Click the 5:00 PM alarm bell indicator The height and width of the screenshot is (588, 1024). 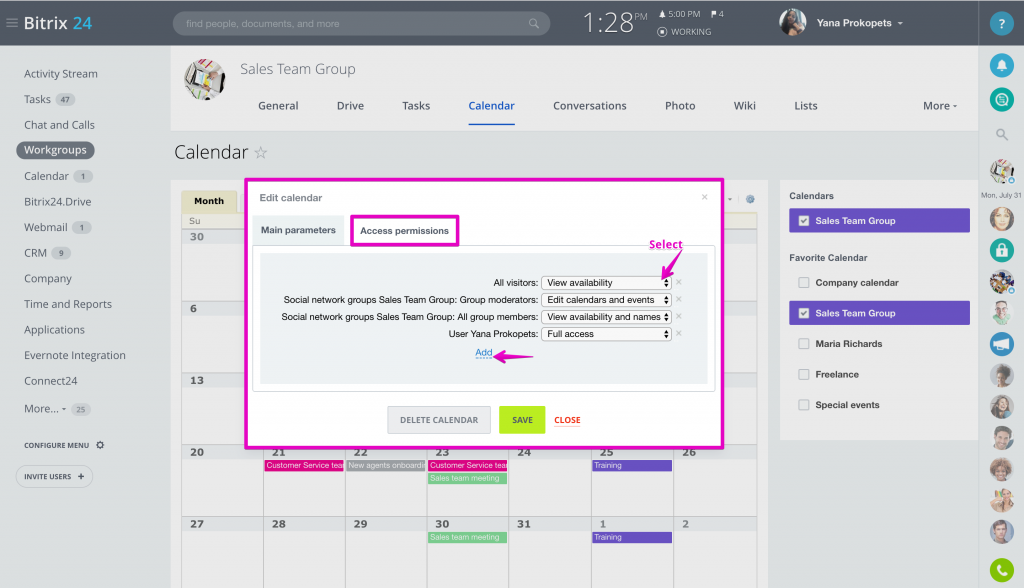click(x=679, y=14)
